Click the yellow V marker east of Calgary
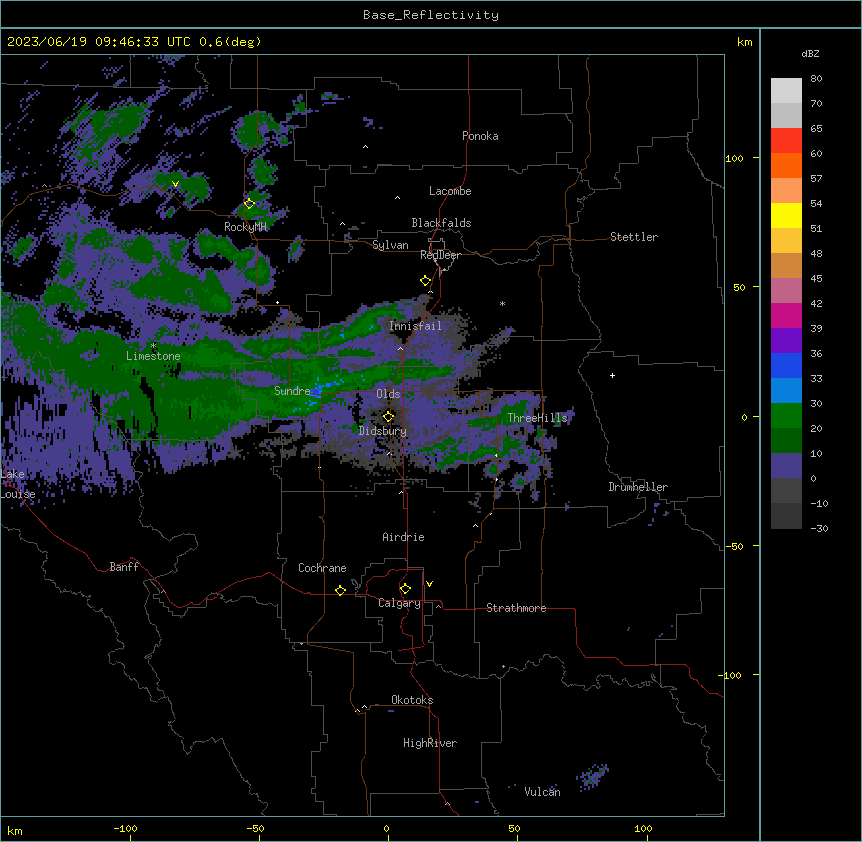The width and height of the screenshot is (862, 842). pos(429,584)
